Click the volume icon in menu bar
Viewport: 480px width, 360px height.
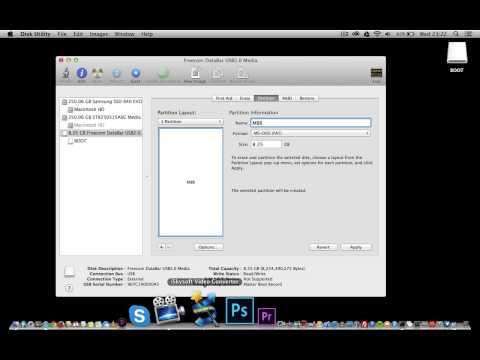point(387,34)
